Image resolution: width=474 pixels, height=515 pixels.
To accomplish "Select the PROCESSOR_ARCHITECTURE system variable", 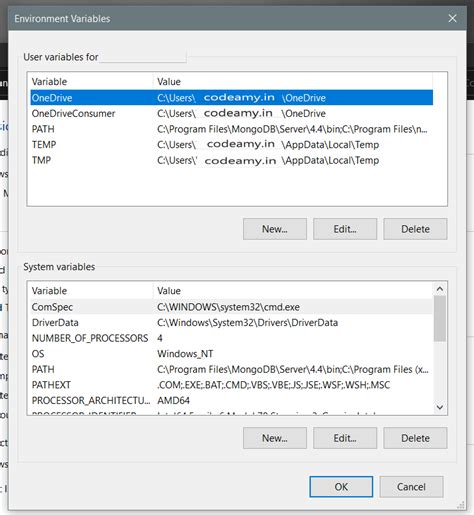I will pos(232,400).
